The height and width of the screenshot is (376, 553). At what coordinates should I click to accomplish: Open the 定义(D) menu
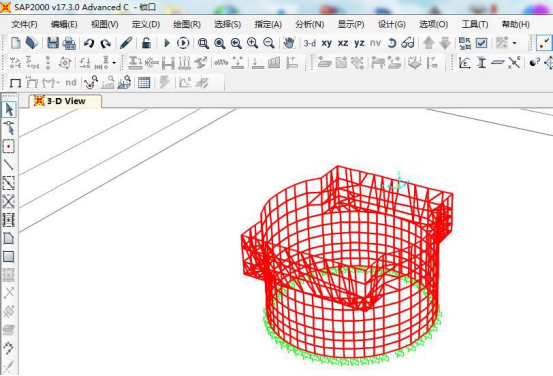(x=146, y=24)
